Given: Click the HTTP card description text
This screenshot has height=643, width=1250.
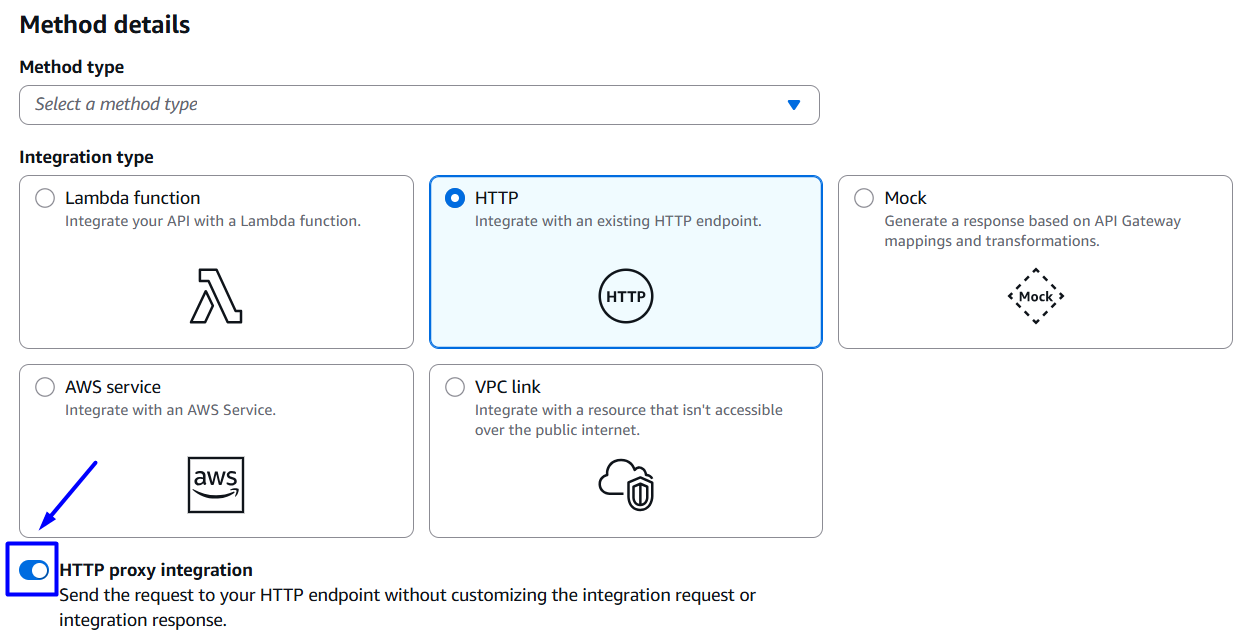Looking at the screenshot, I should pos(618,221).
